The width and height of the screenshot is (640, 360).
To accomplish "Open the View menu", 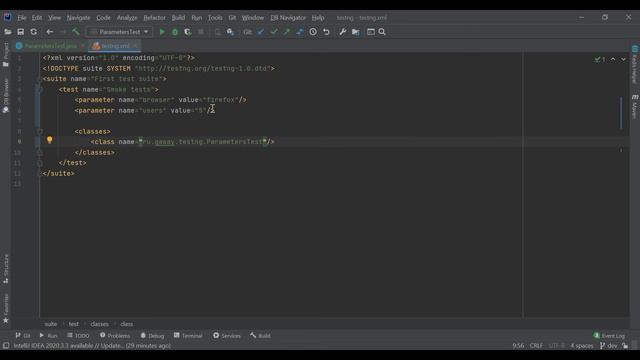I will (54, 18).
